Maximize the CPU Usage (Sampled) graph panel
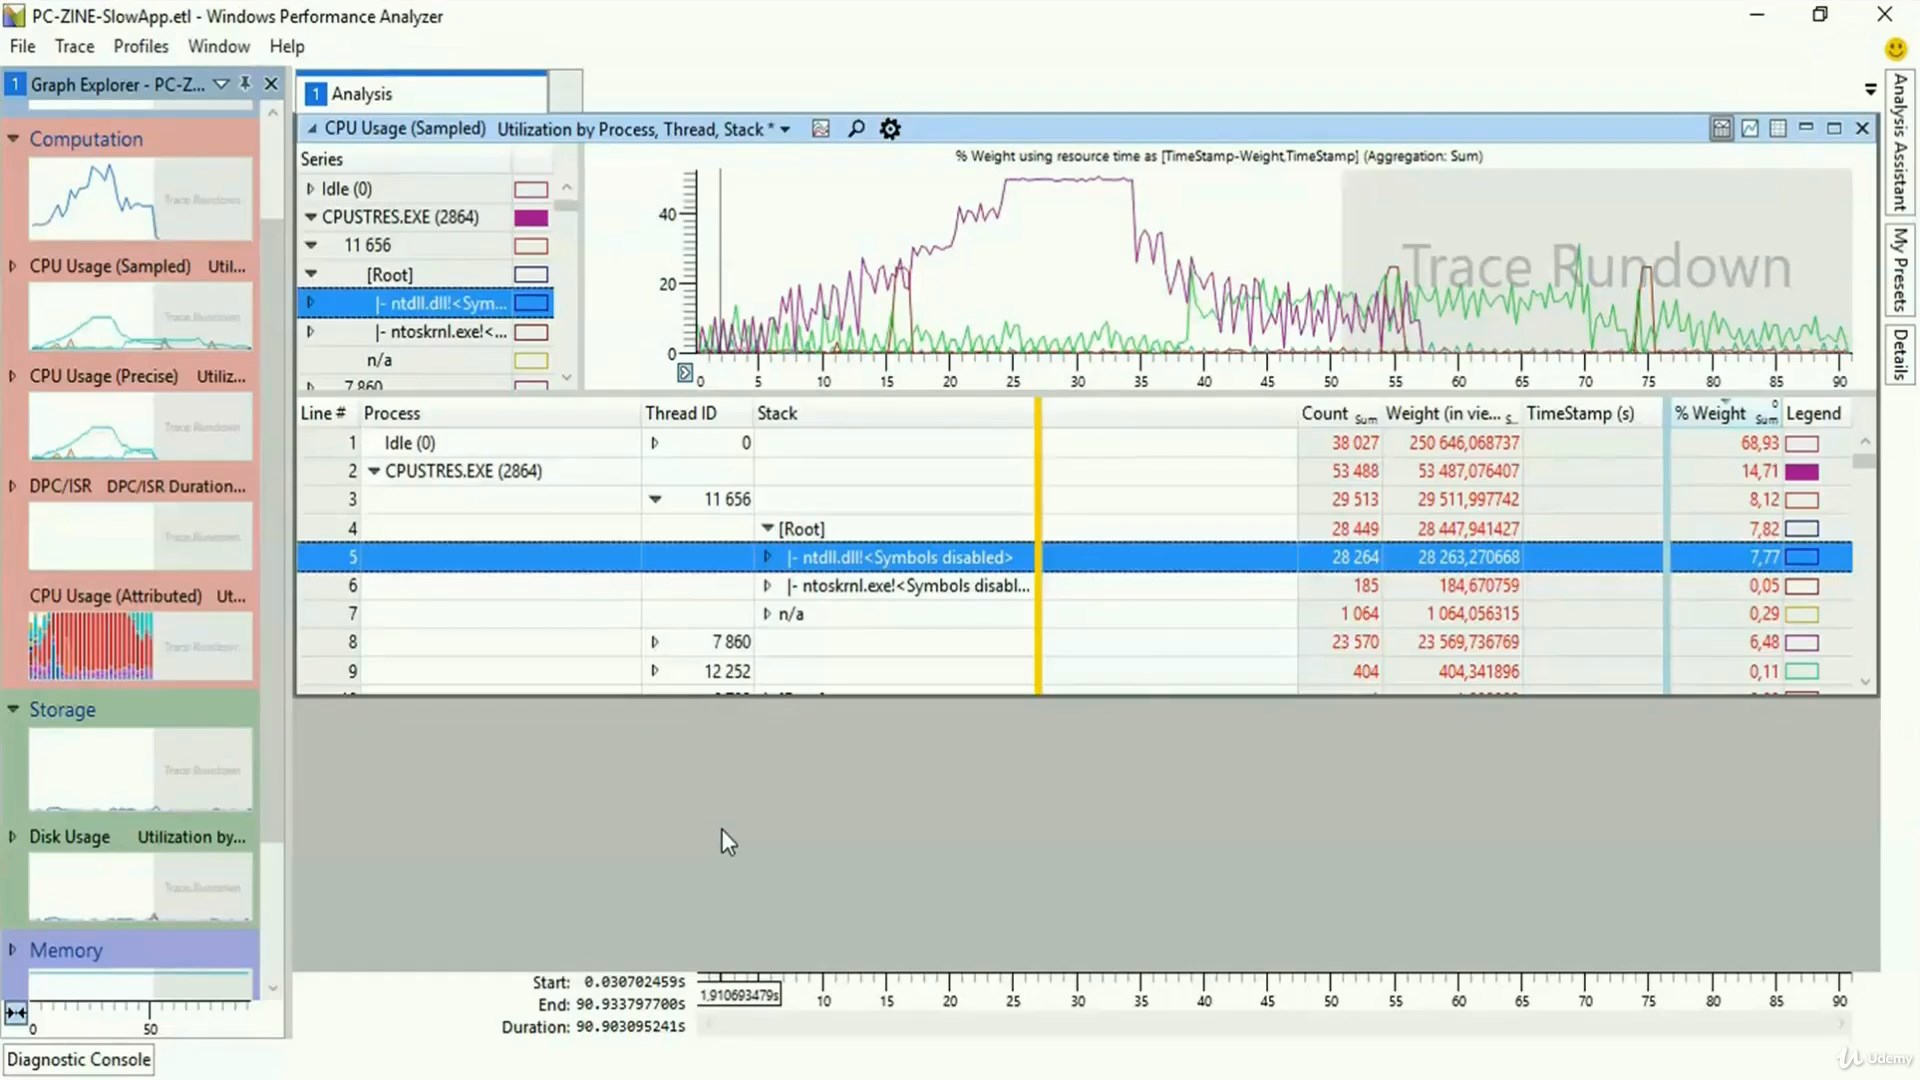This screenshot has height=1080, width=1920. [x=1834, y=128]
